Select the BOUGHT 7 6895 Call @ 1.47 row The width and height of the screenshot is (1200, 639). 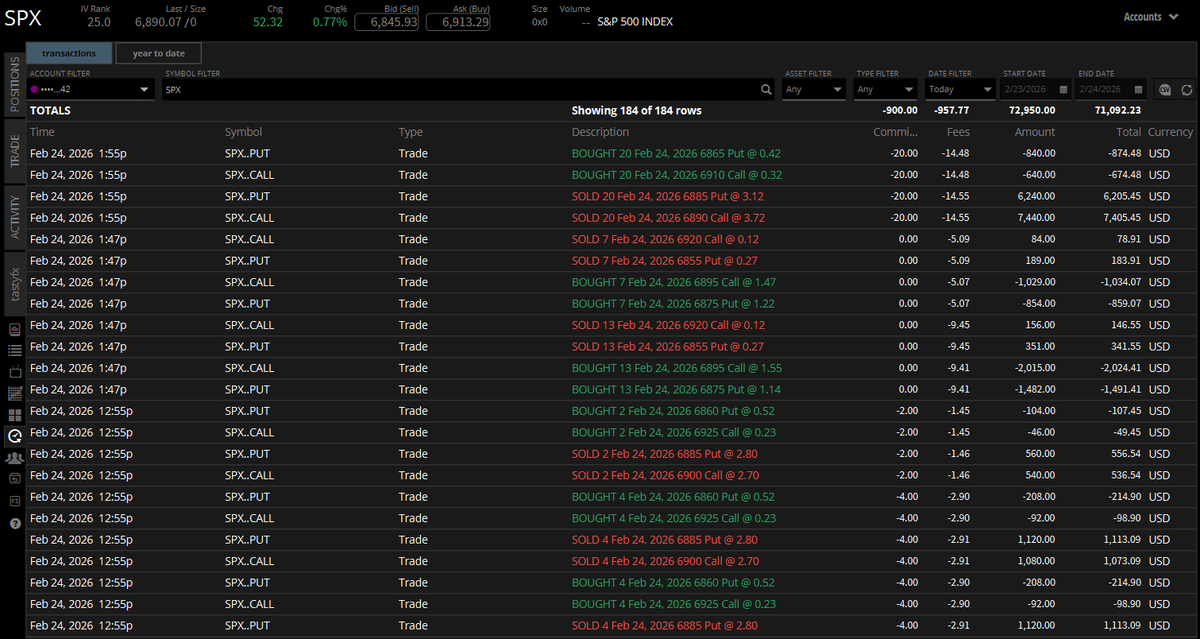612,282
